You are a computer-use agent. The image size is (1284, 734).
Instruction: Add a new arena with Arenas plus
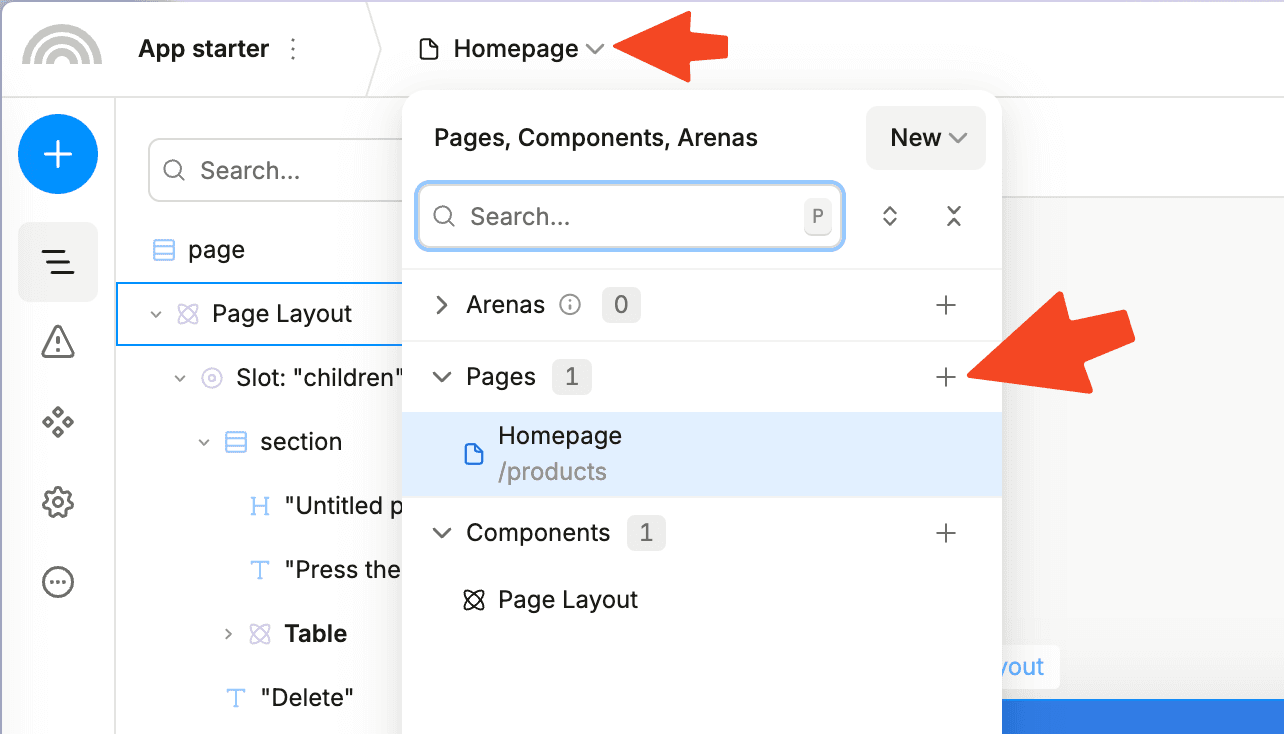pyautogui.click(x=946, y=305)
